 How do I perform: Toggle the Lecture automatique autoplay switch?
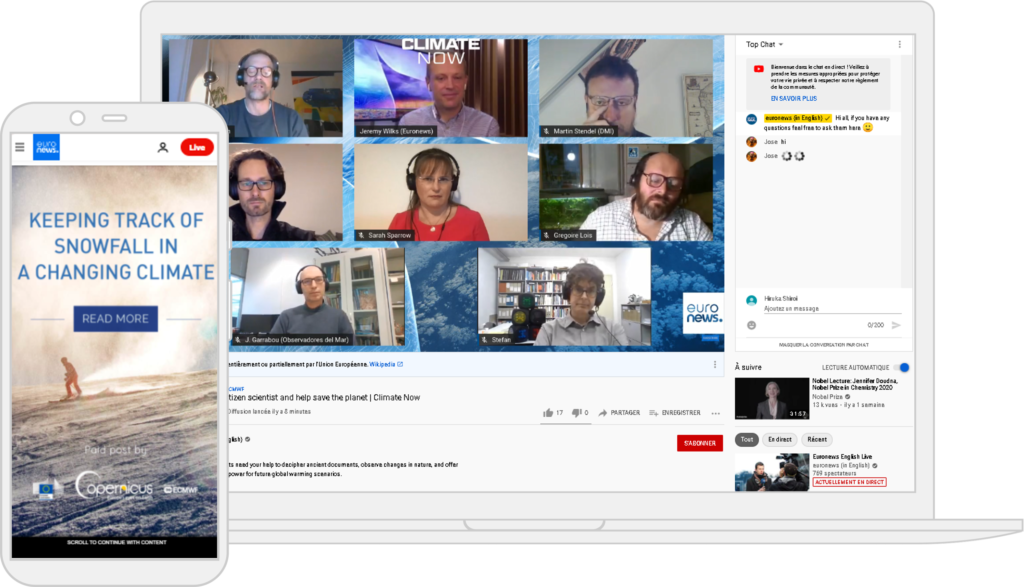click(902, 368)
